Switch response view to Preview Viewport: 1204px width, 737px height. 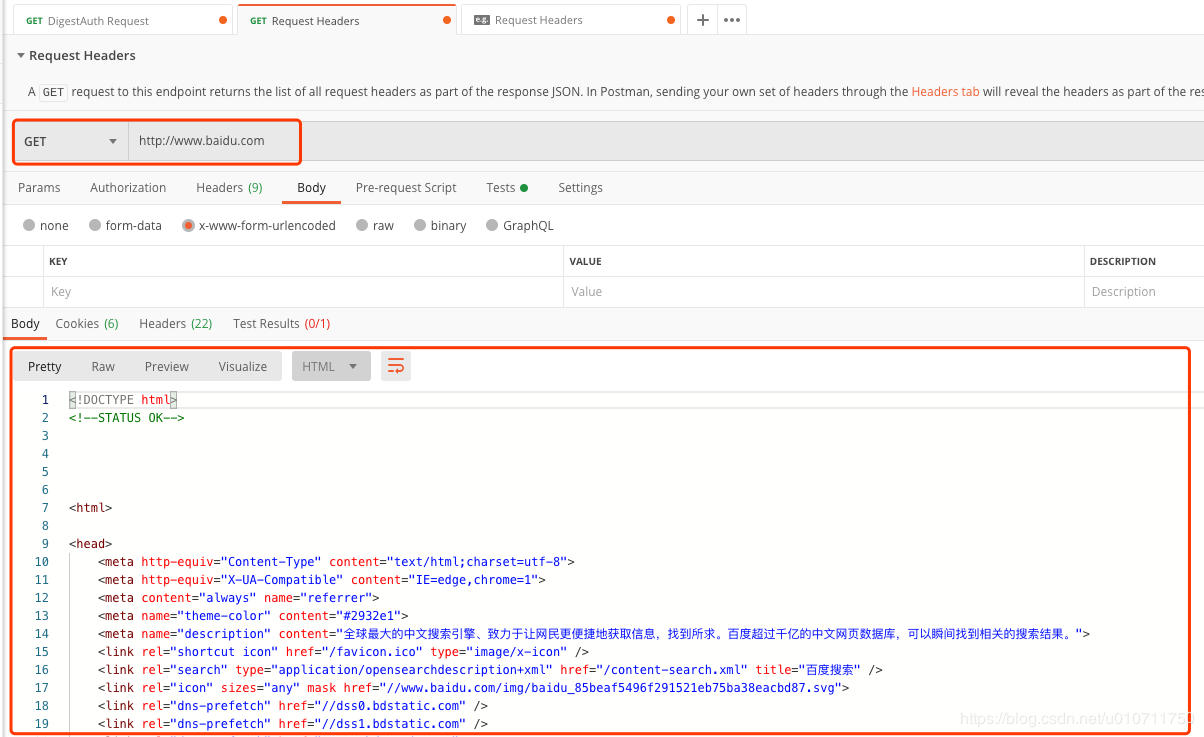click(167, 366)
